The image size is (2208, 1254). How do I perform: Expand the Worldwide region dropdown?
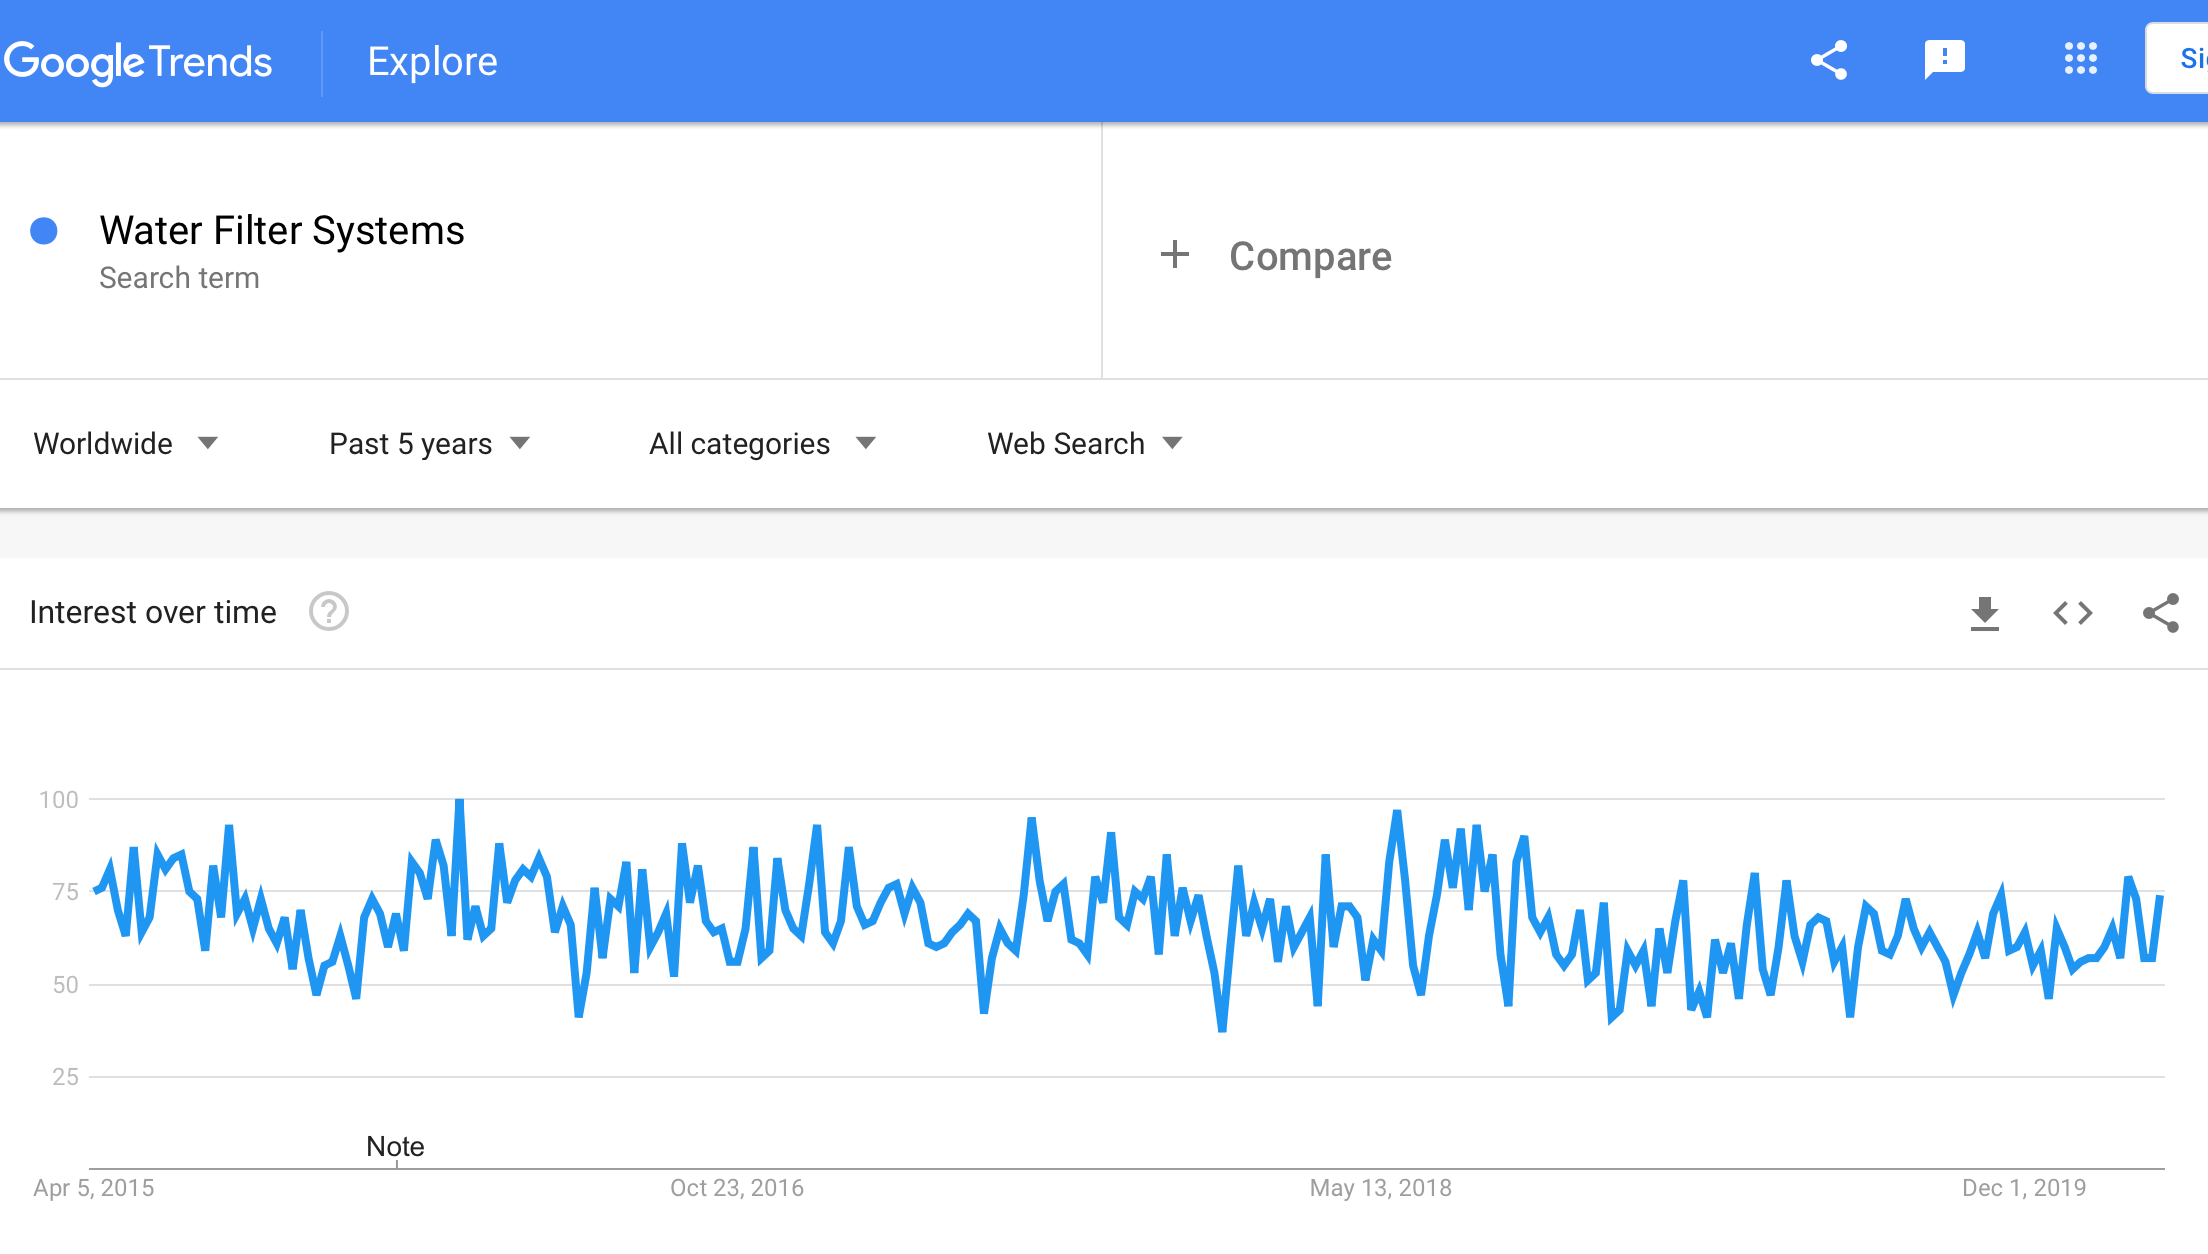tap(126, 444)
